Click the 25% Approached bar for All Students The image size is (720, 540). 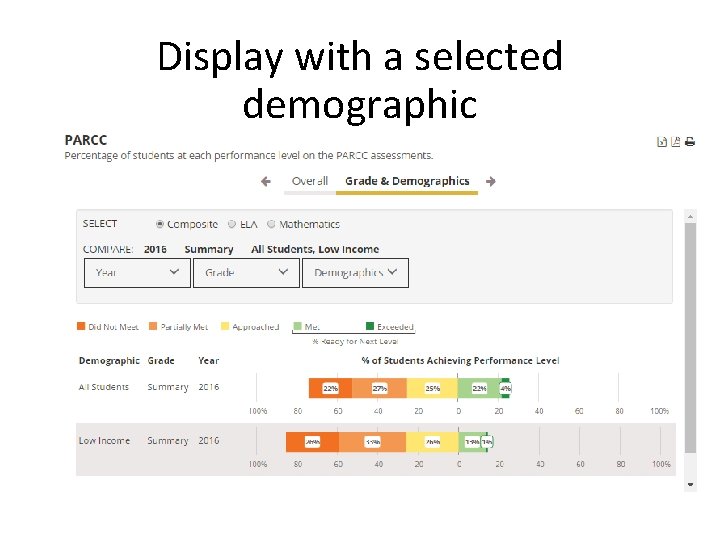[x=432, y=388]
